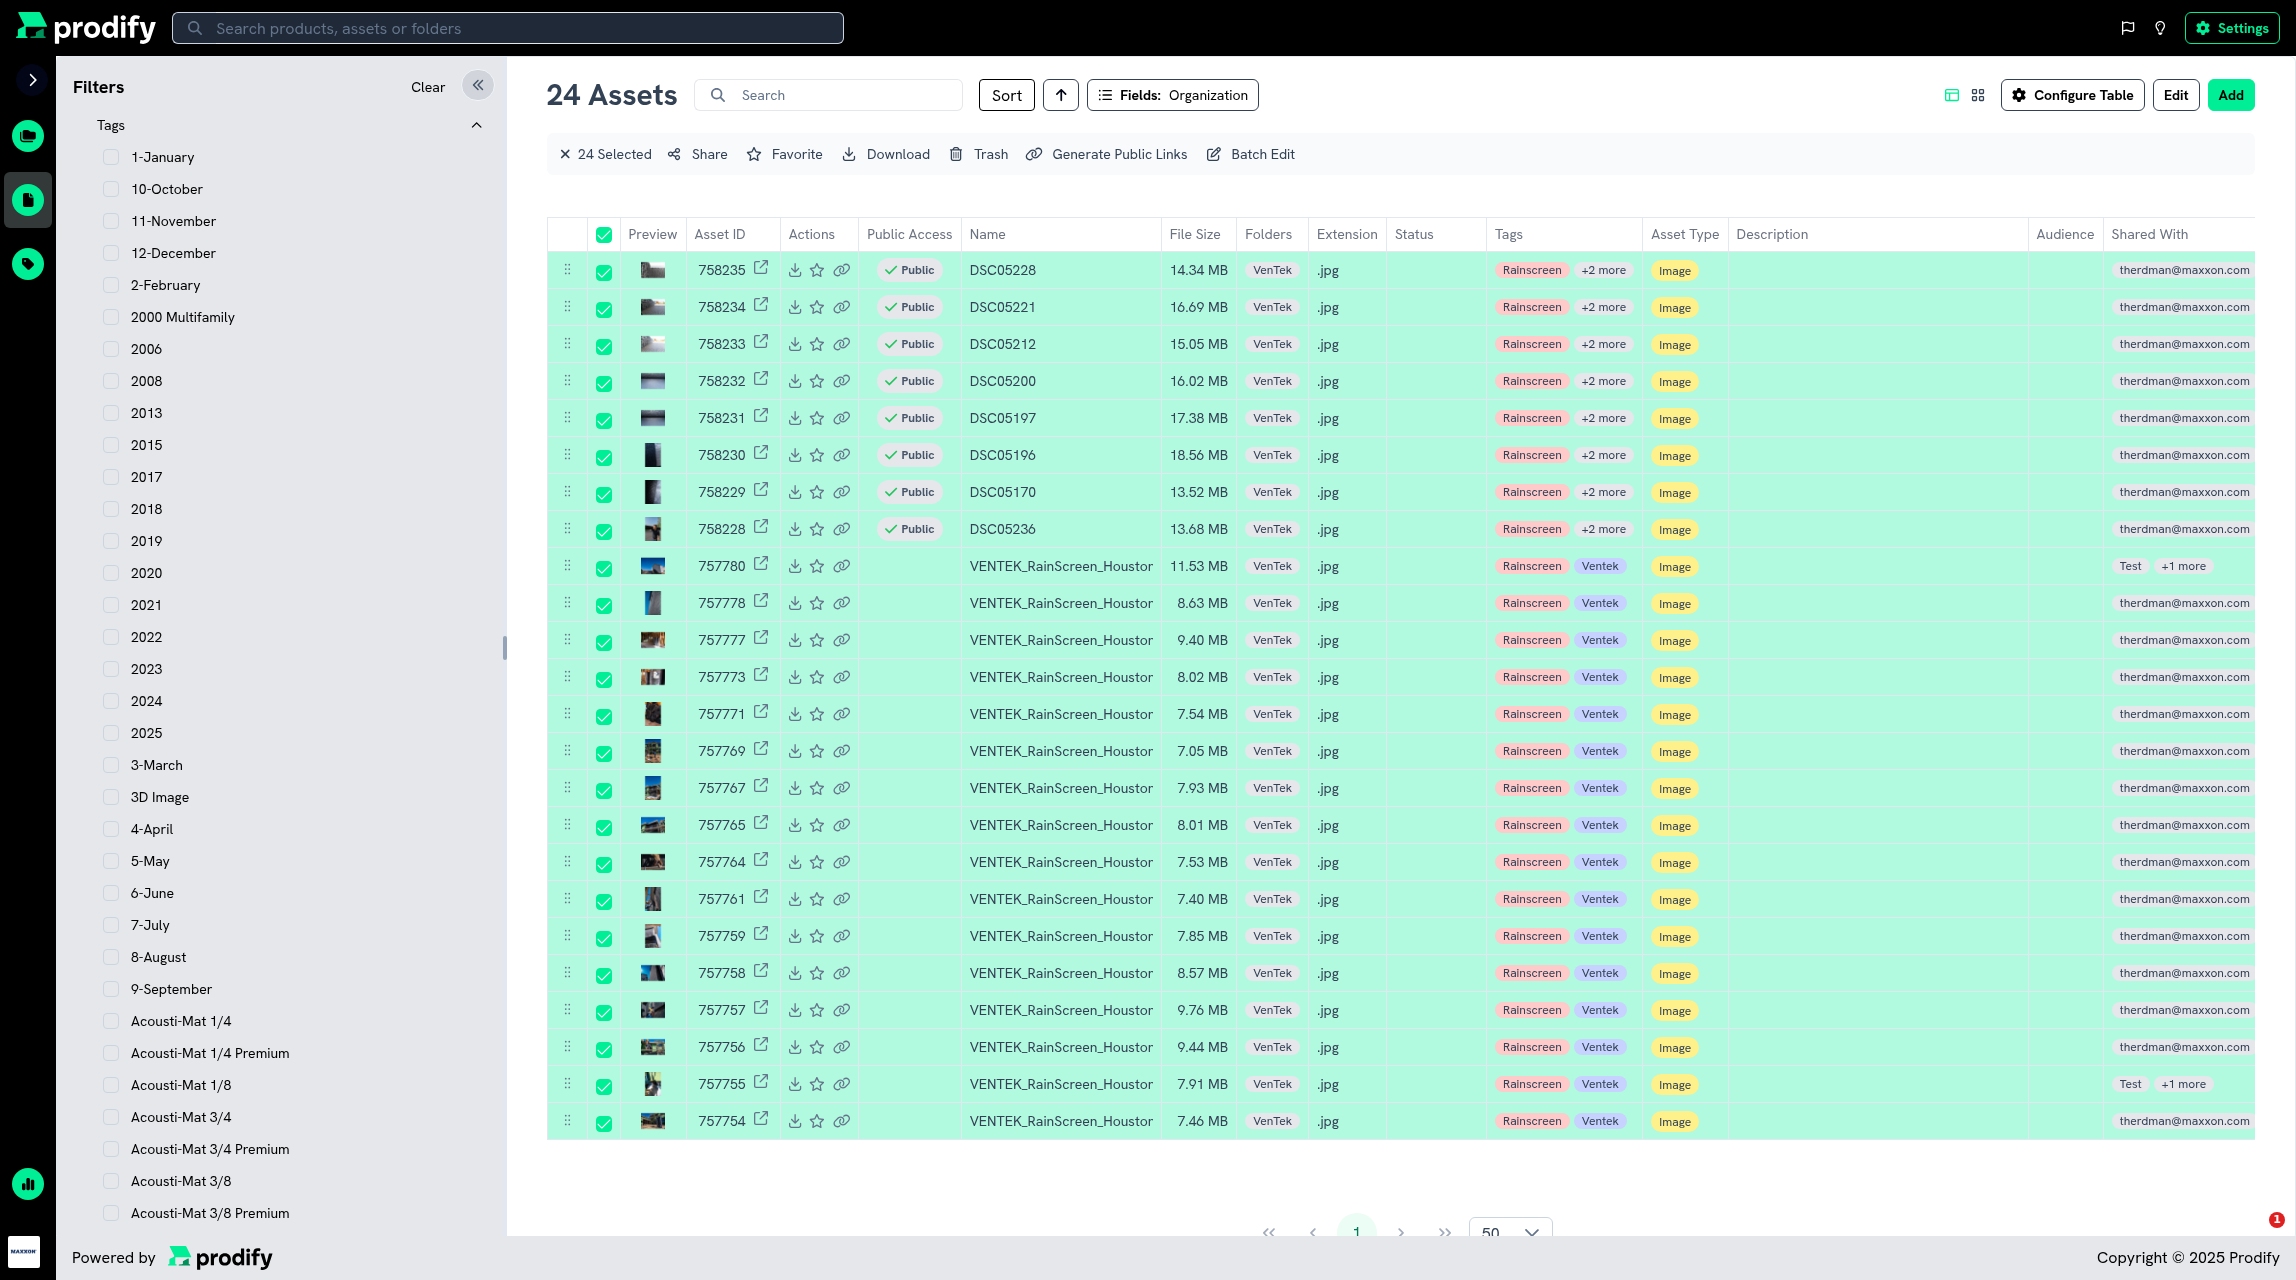The width and height of the screenshot is (2296, 1280).
Task: Collapse the Tags filter section
Action: [x=476, y=125]
